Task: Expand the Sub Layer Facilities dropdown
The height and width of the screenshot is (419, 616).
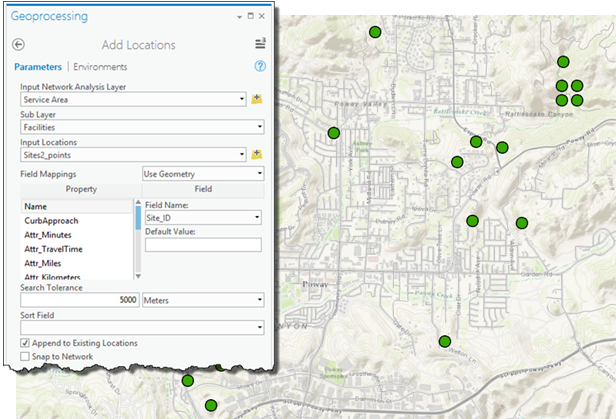Action: [257, 127]
